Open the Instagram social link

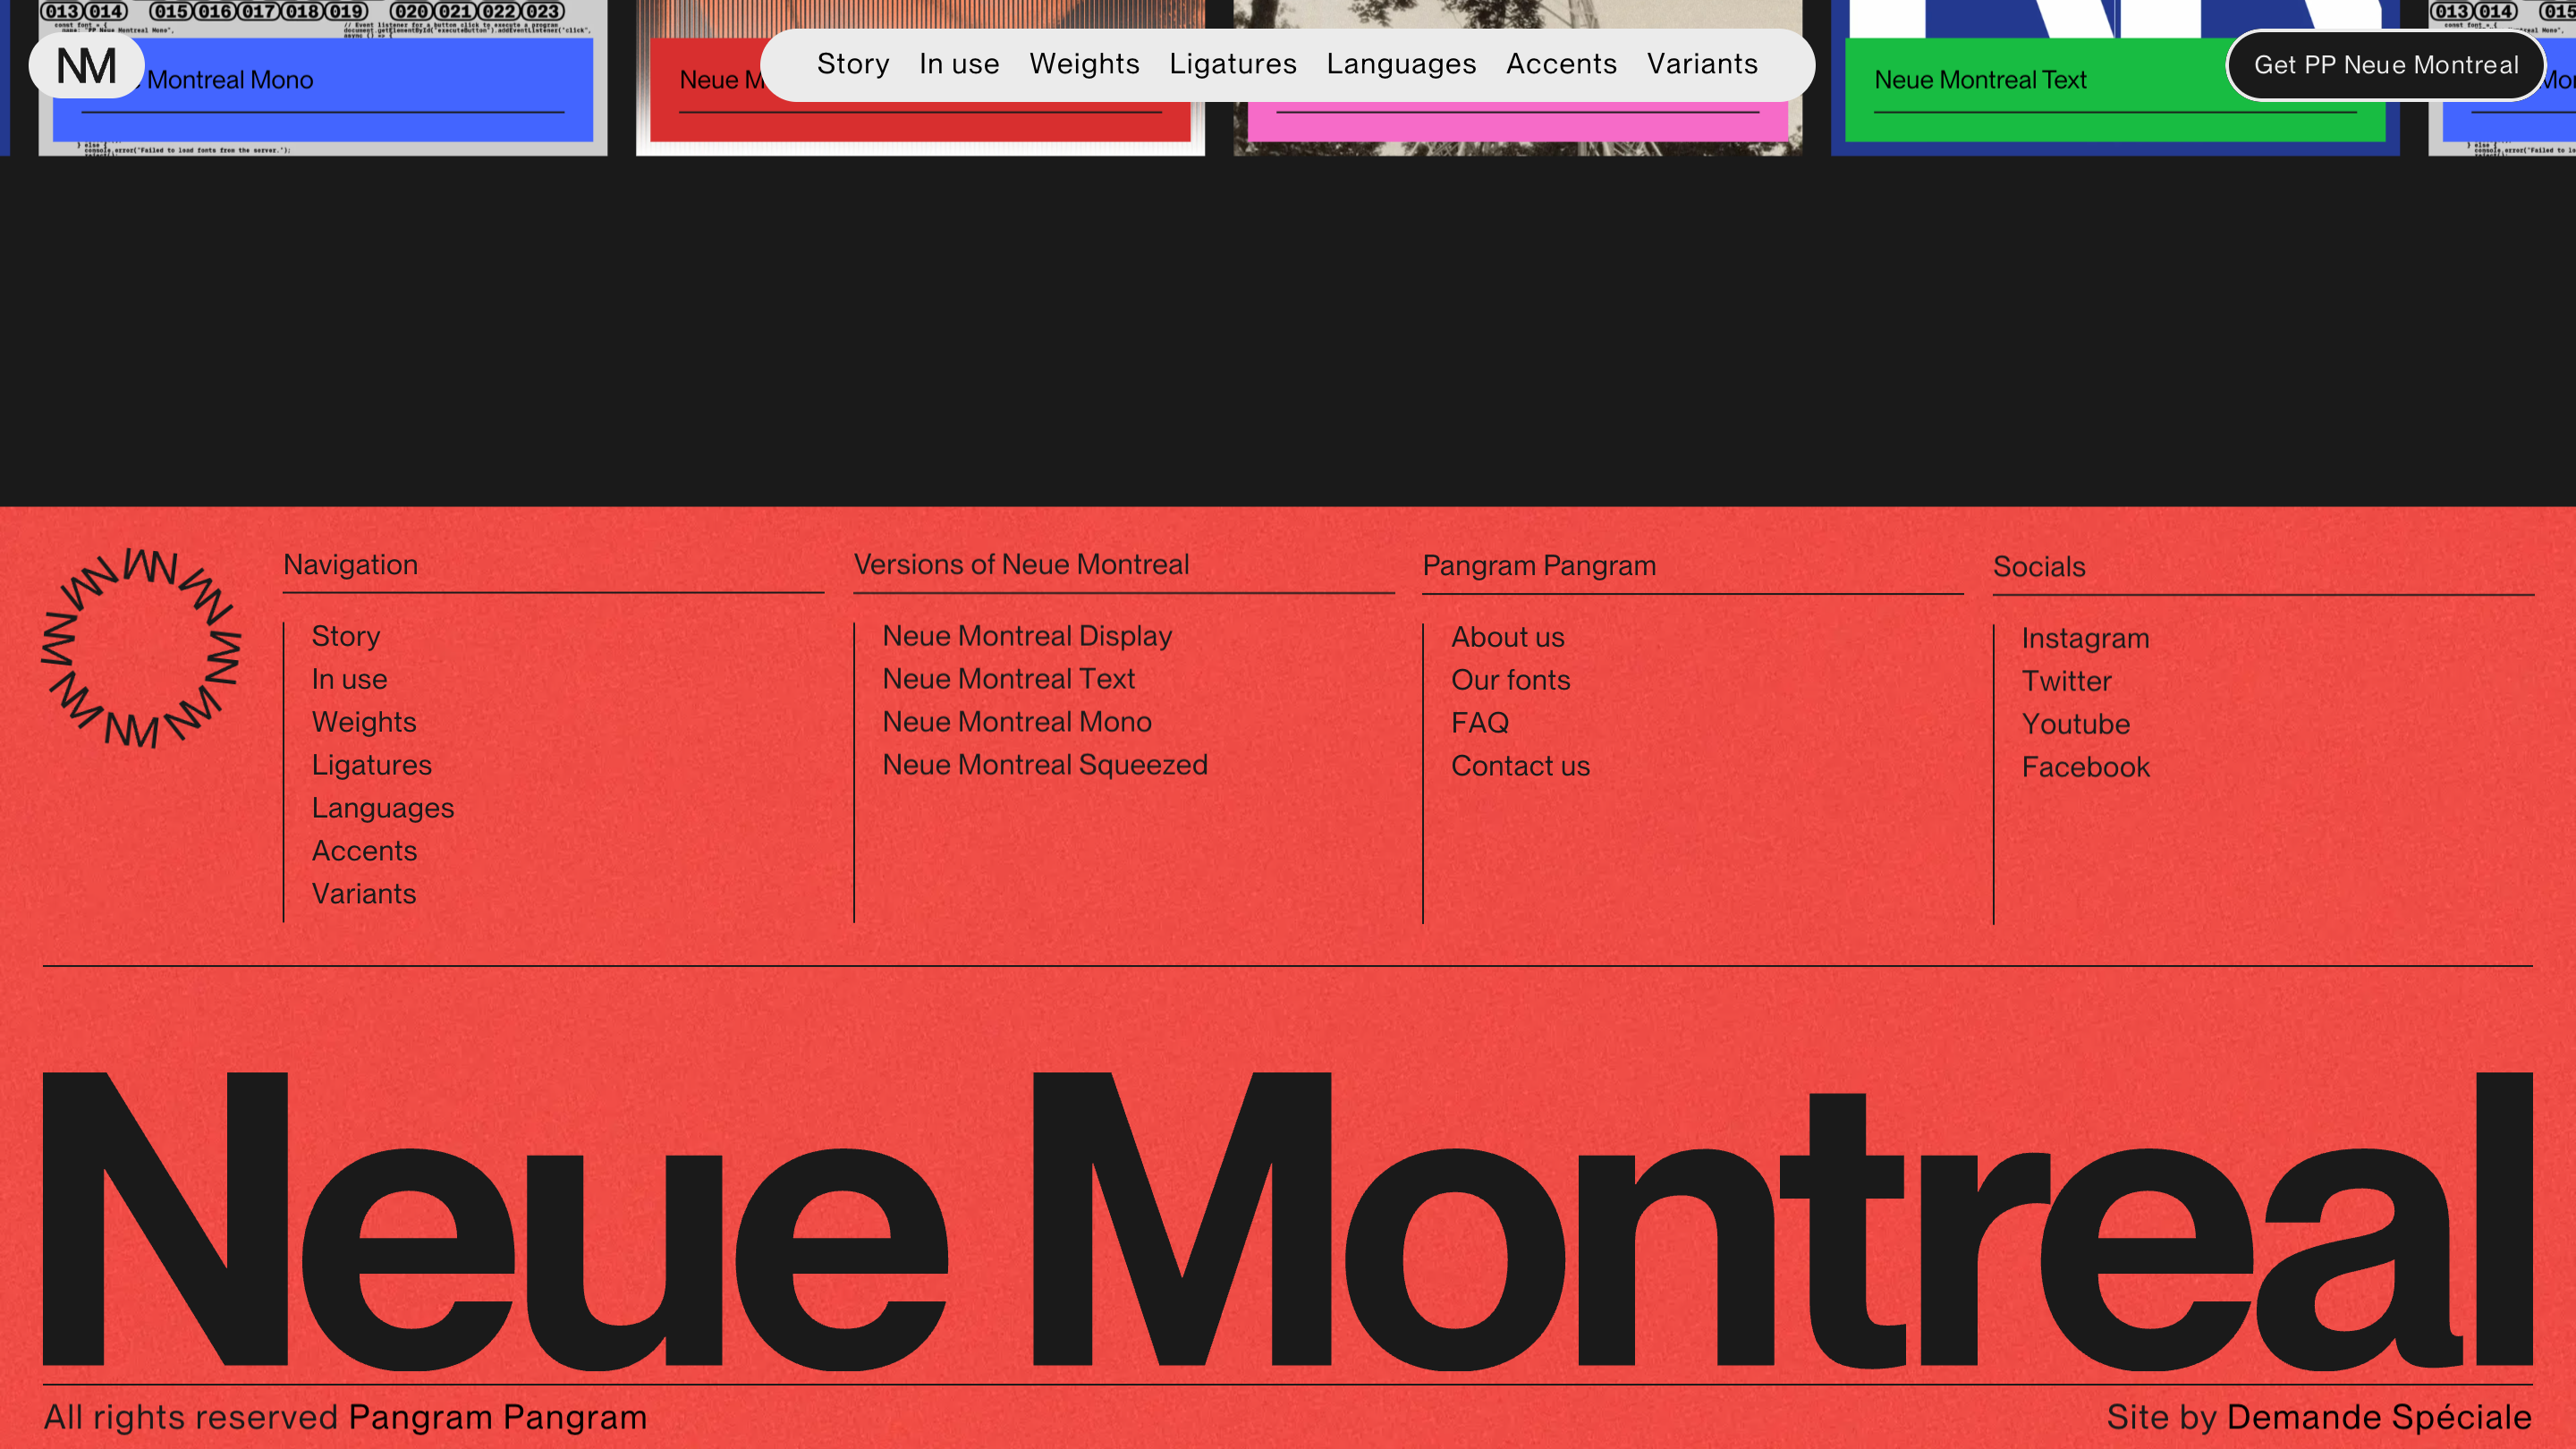(x=2085, y=638)
